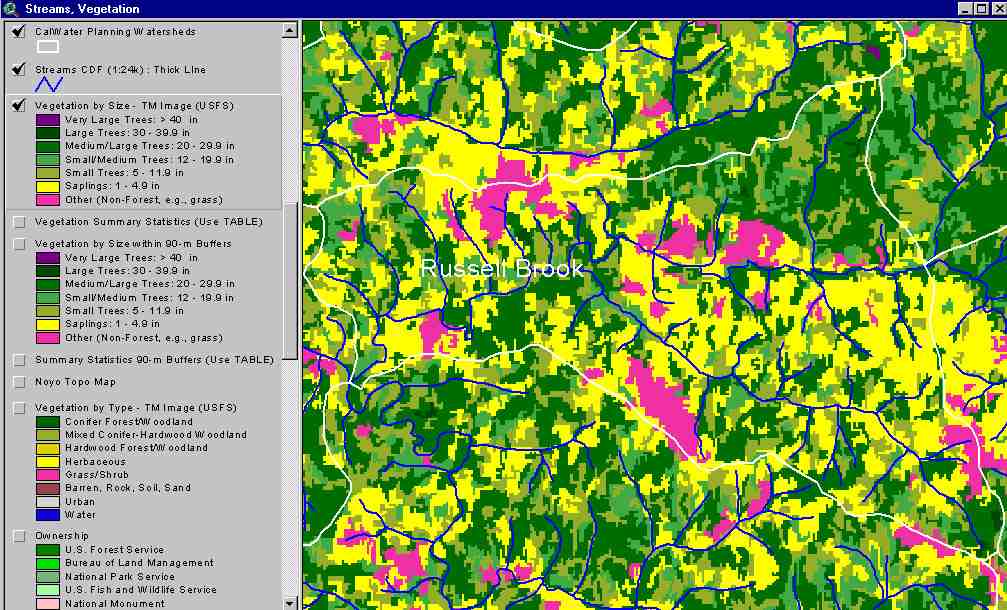Click the Medium/Large Trees swatch under Vegetation by Size - TM Image
Viewport: 1007px width, 610px height.
(48, 146)
